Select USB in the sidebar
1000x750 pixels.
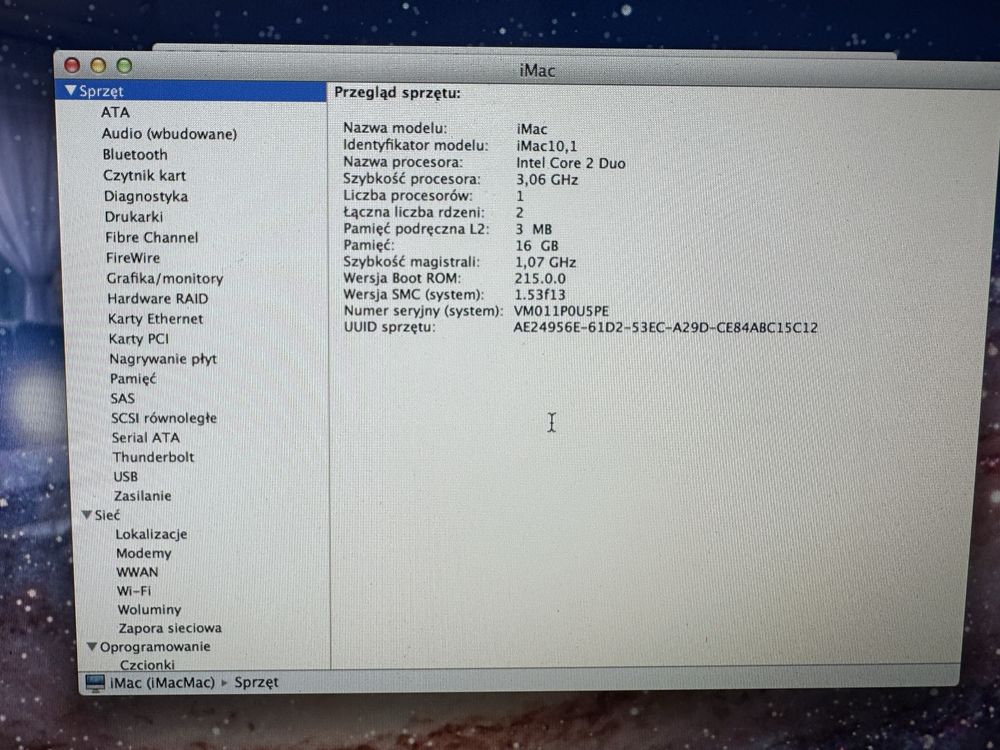click(125, 476)
